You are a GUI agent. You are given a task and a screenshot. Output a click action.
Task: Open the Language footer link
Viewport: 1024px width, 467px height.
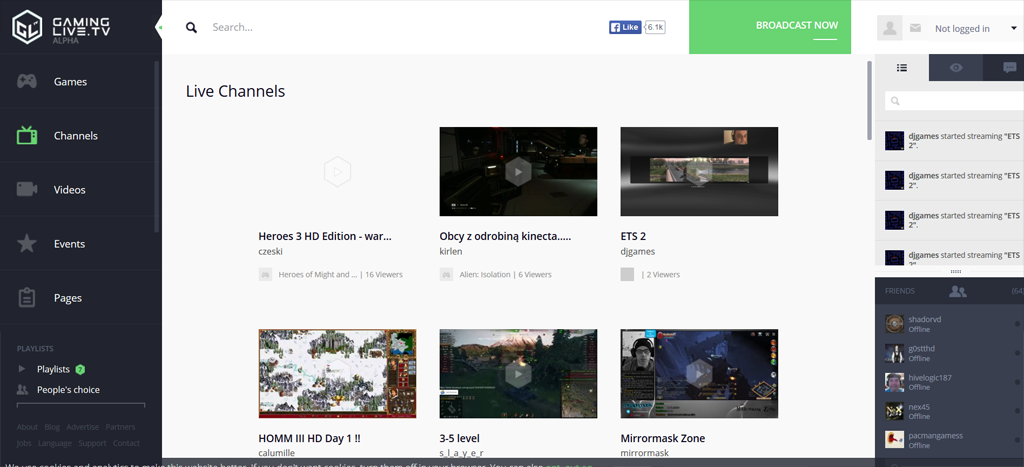tap(55, 443)
